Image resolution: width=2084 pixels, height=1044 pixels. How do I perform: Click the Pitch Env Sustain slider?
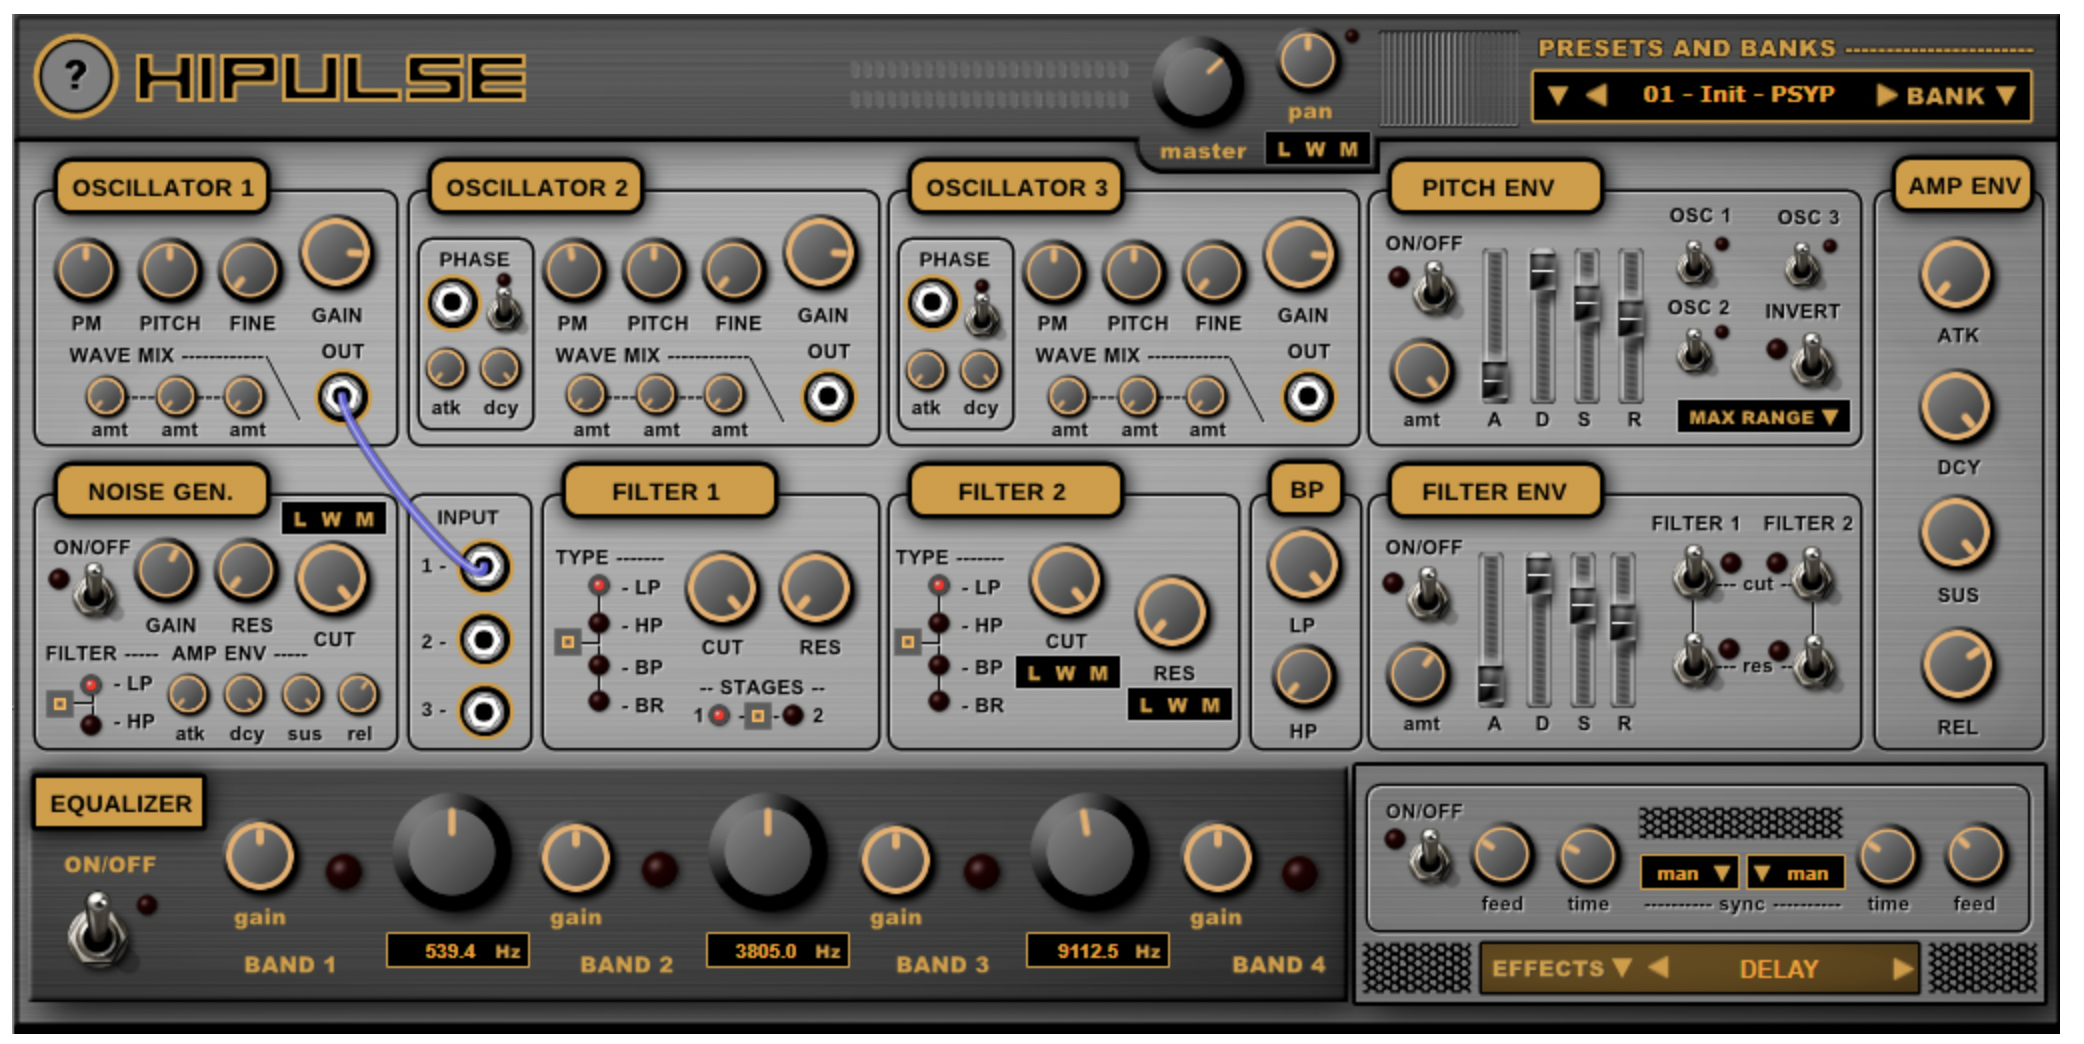pos(1586,325)
